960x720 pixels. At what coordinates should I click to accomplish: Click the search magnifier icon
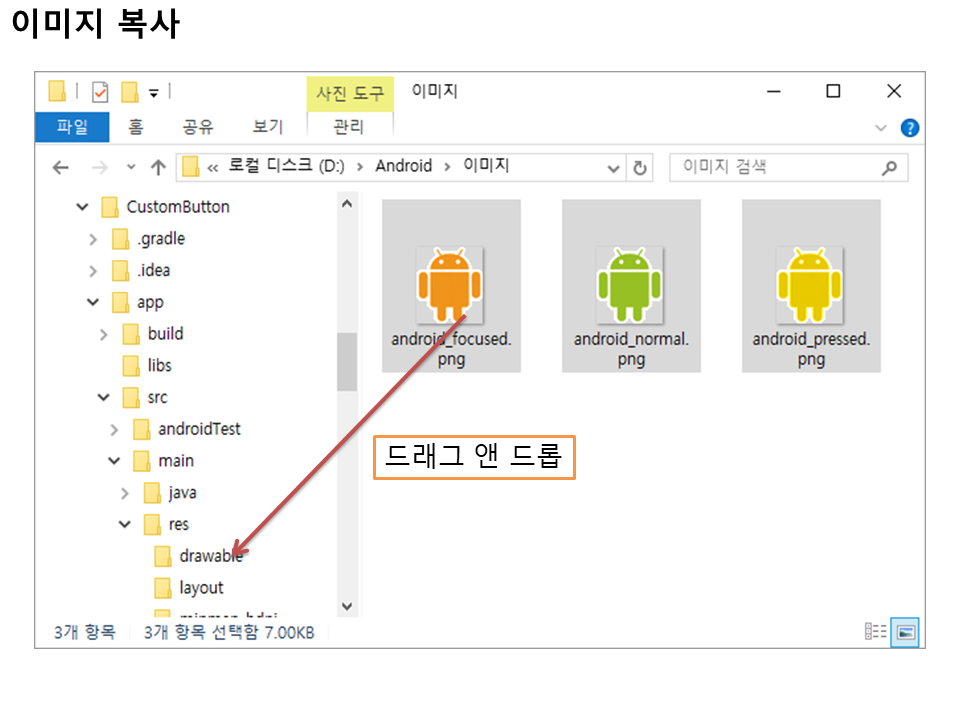889,167
